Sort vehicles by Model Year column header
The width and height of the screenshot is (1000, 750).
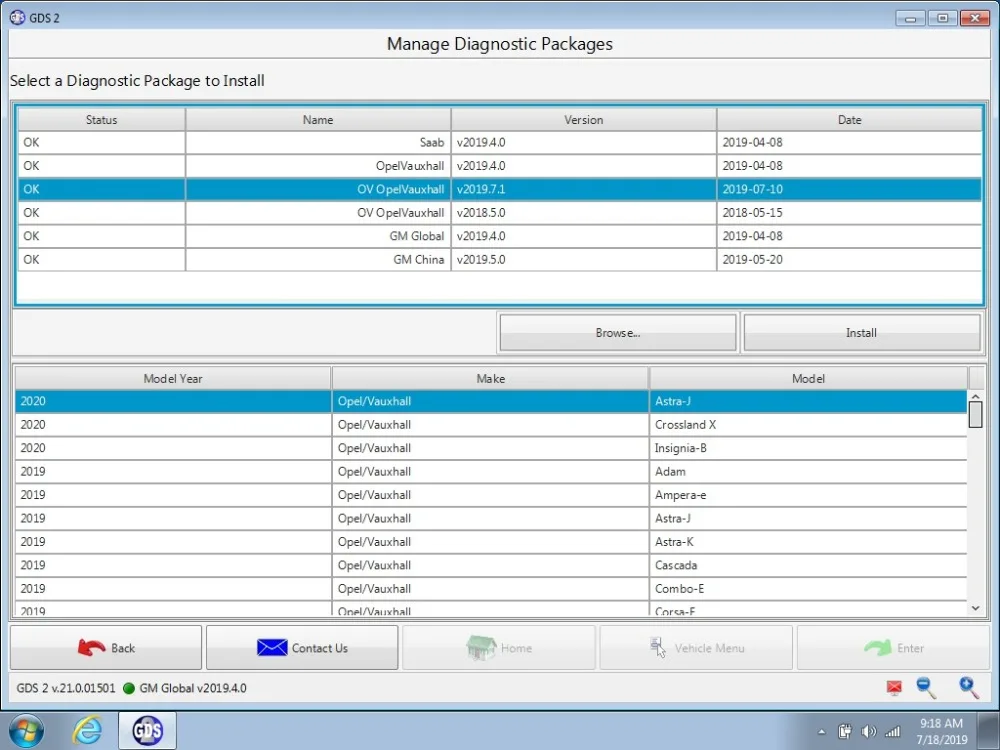click(173, 378)
